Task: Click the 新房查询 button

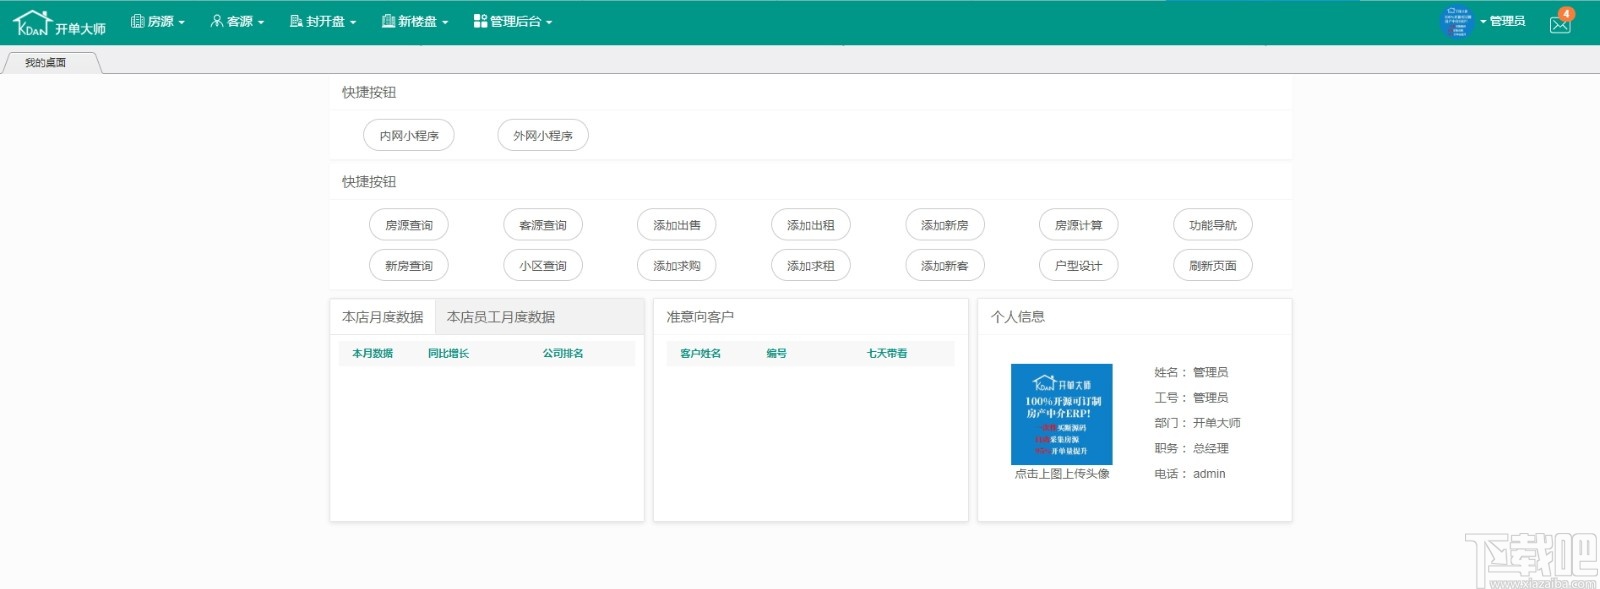Action: point(409,266)
